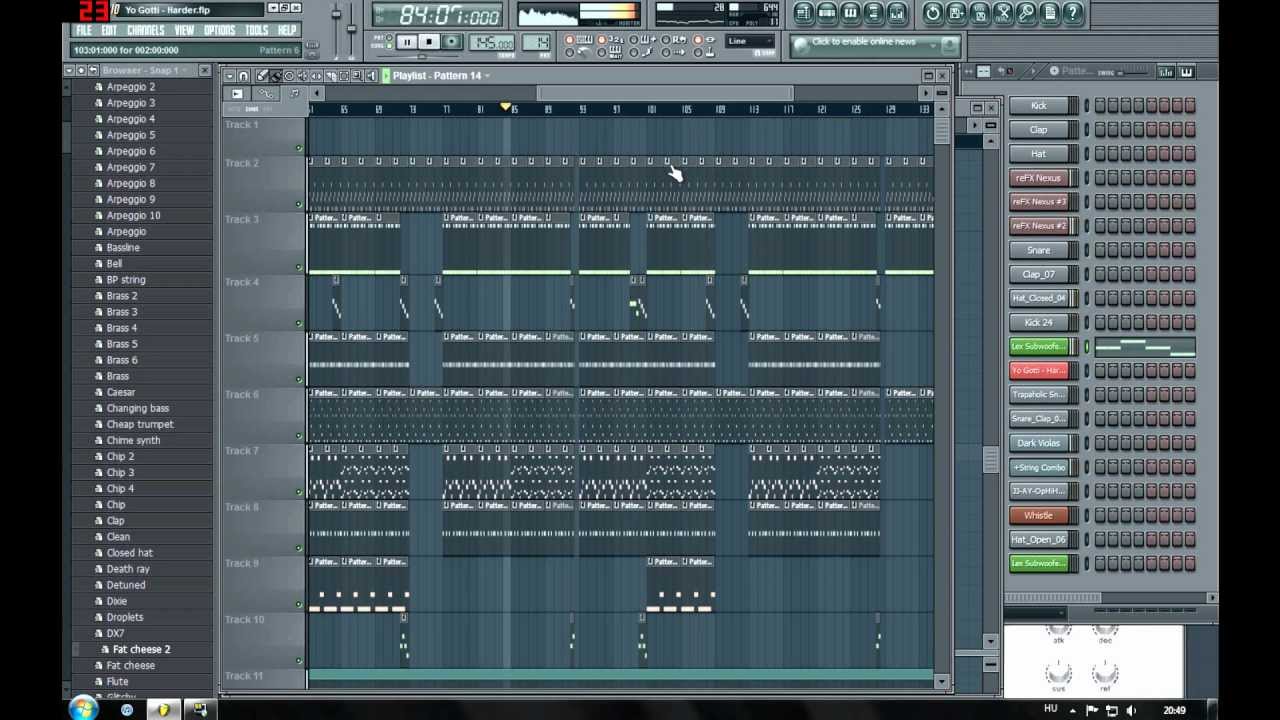Viewport: 1280px width, 720px height.
Task: Open the EDIT menu
Action: (109, 30)
